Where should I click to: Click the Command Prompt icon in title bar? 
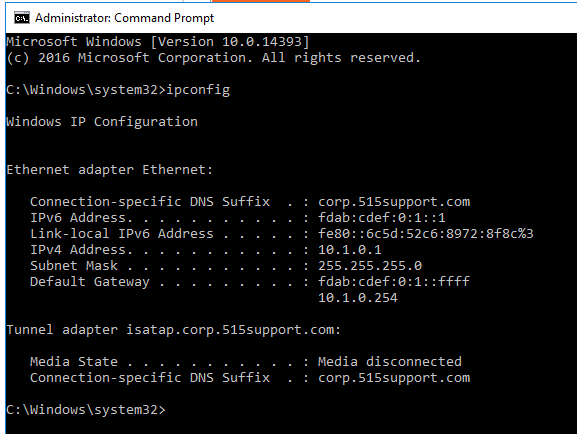(x=22, y=18)
